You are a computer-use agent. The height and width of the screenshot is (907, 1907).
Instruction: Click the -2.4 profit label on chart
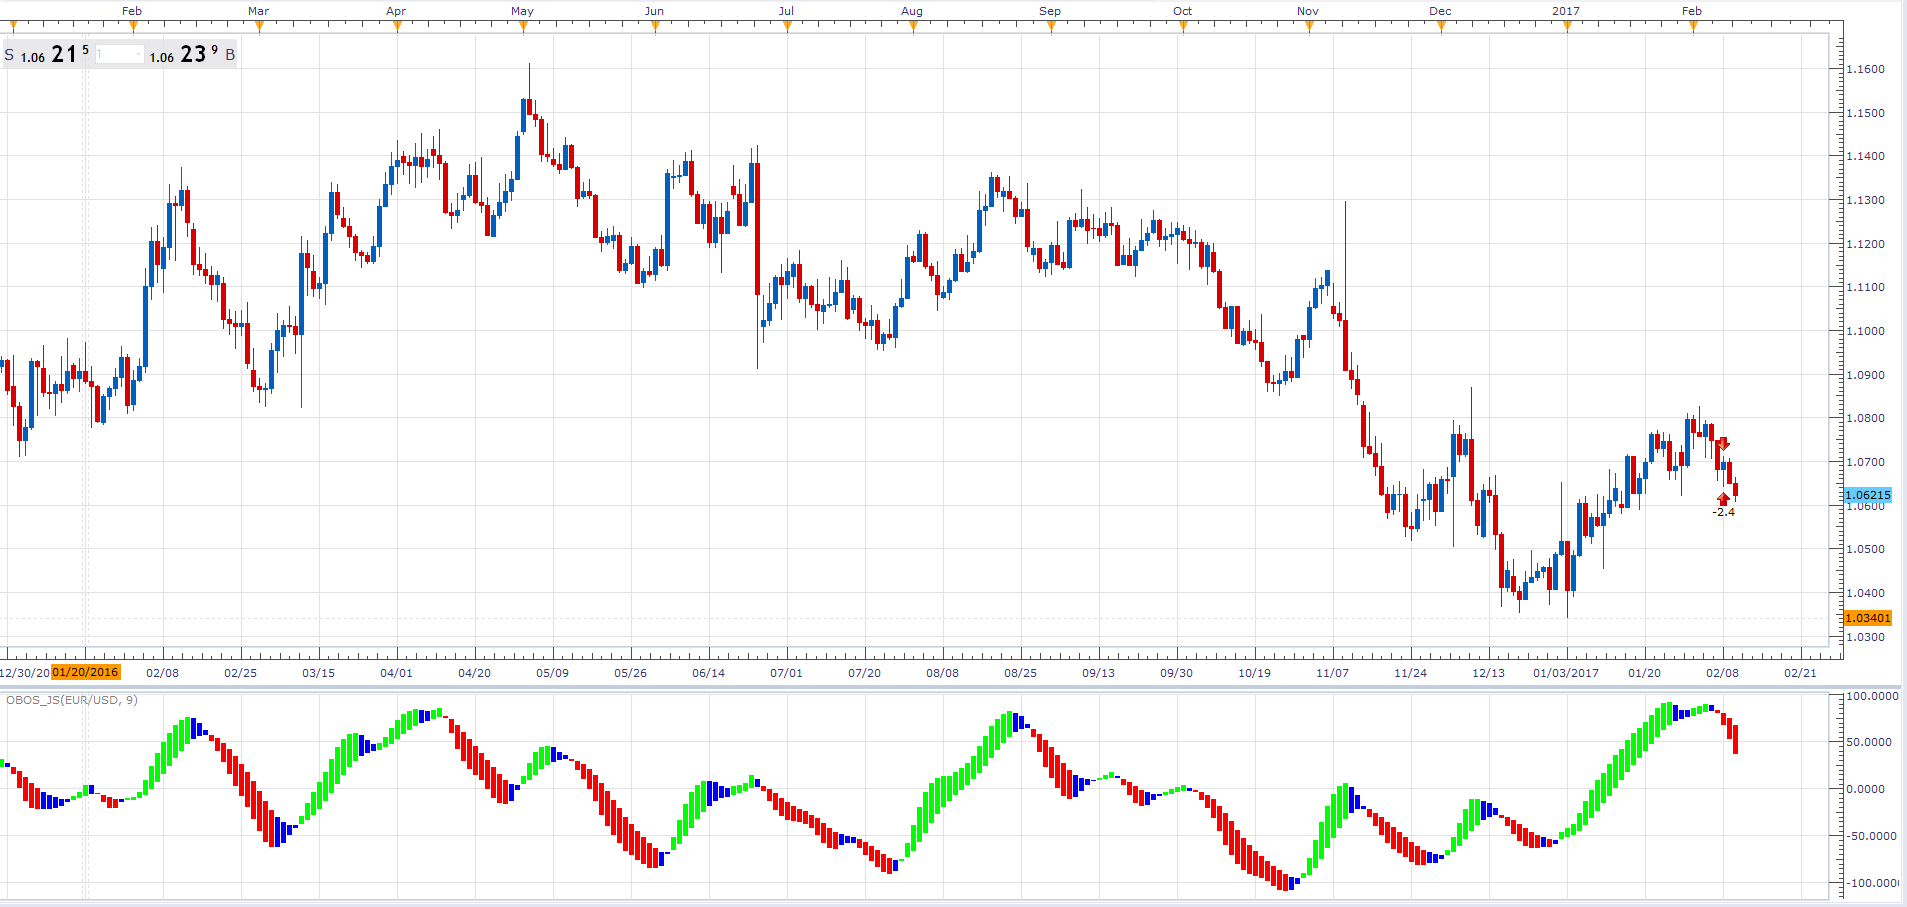(1724, 512)
